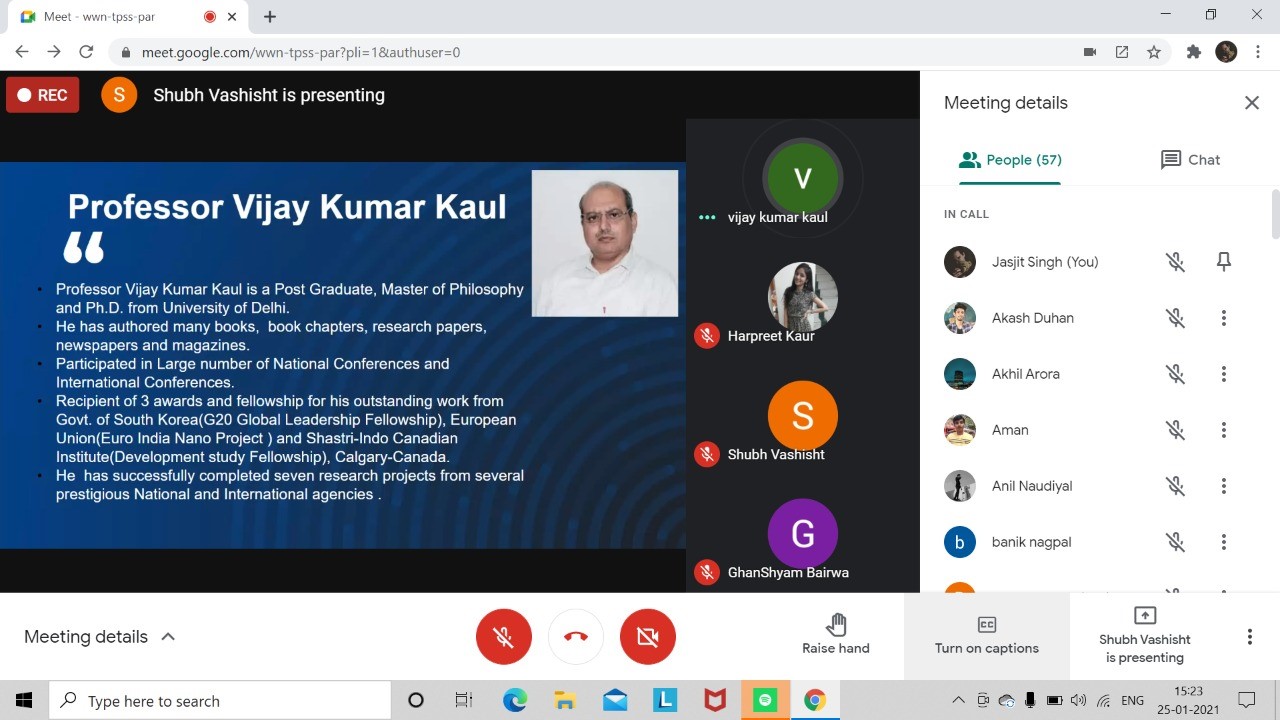Expand the Meeting details chevron
Image resolution: width=1280 pixels, height=720 pixels.
pyautogui.click(x=168, y=637)
